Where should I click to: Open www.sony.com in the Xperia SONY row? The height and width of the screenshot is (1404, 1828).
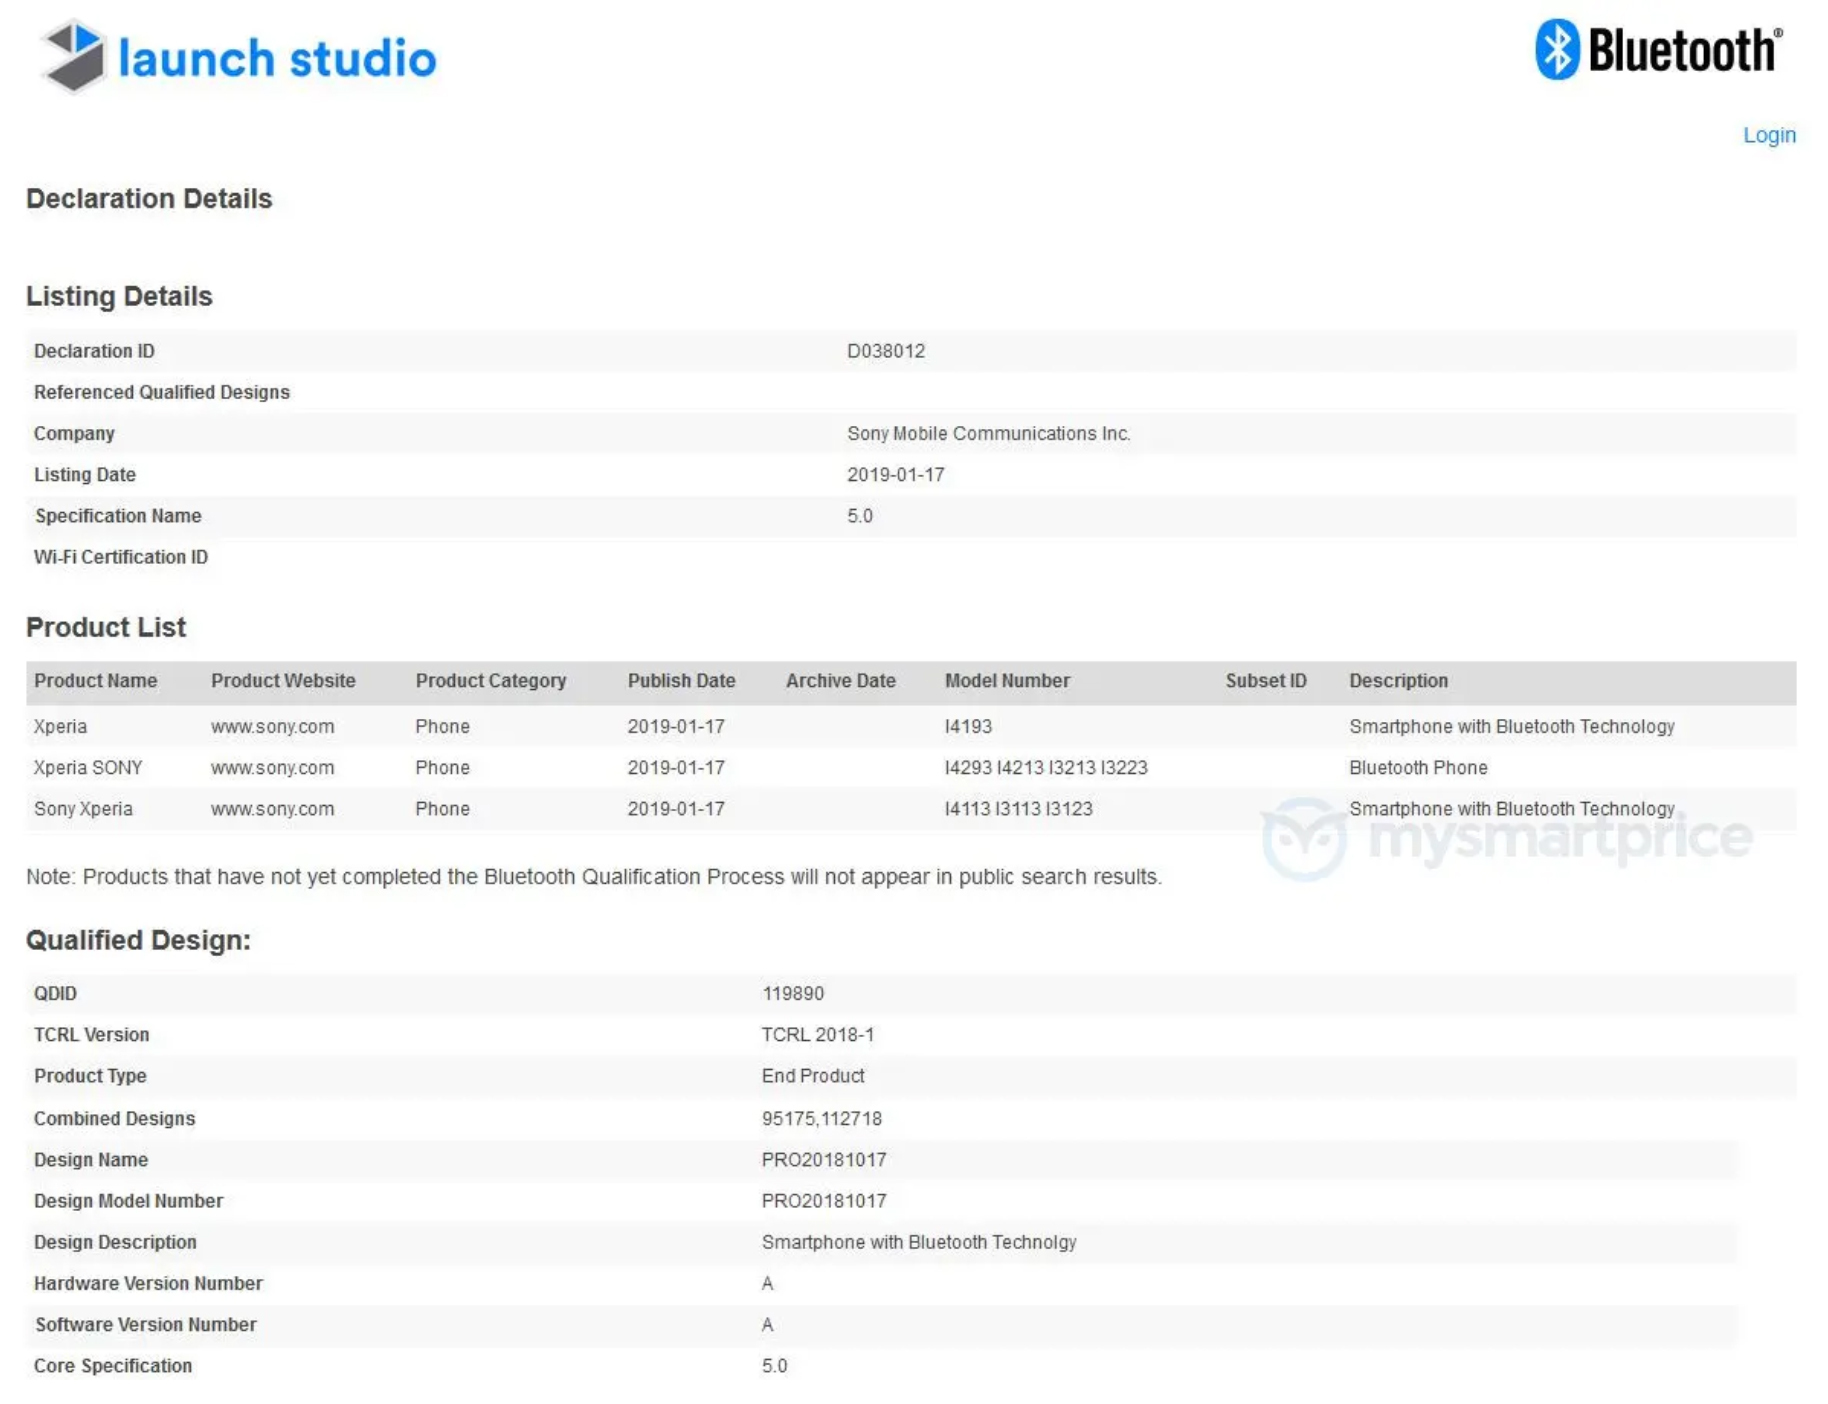click(x=272, y=768)
